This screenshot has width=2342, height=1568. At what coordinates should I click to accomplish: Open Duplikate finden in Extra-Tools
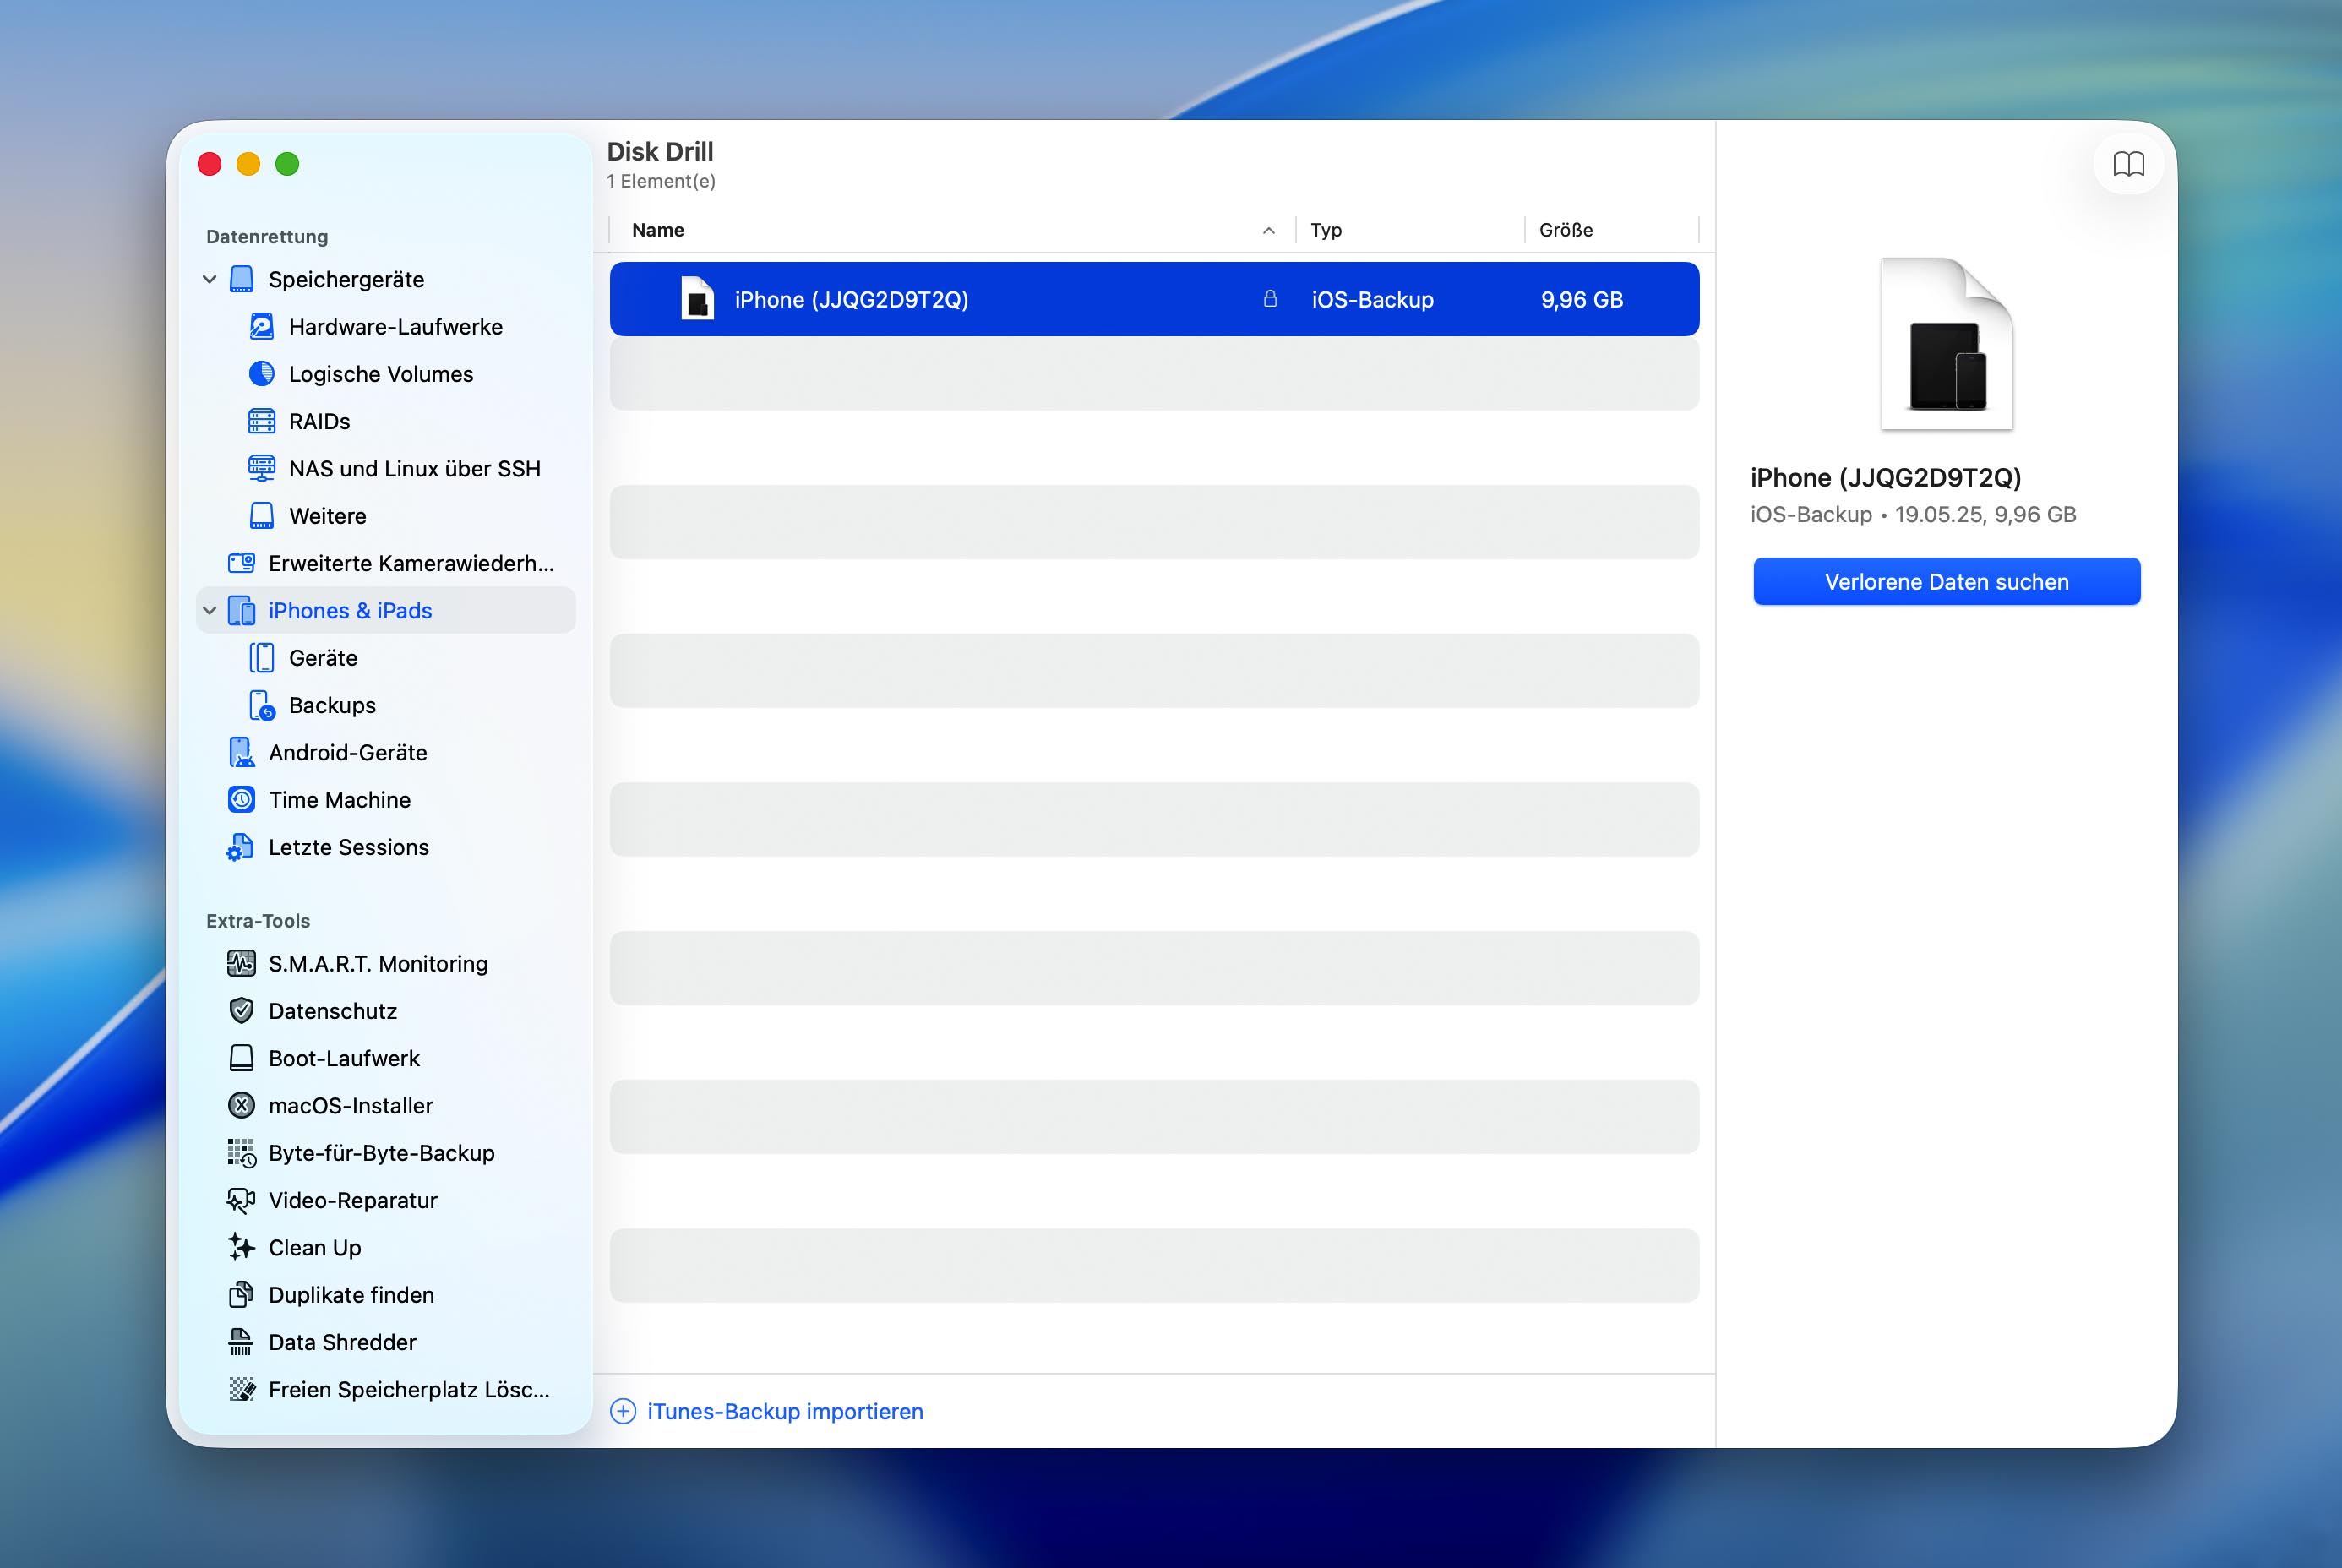(x=351, y=1295)
